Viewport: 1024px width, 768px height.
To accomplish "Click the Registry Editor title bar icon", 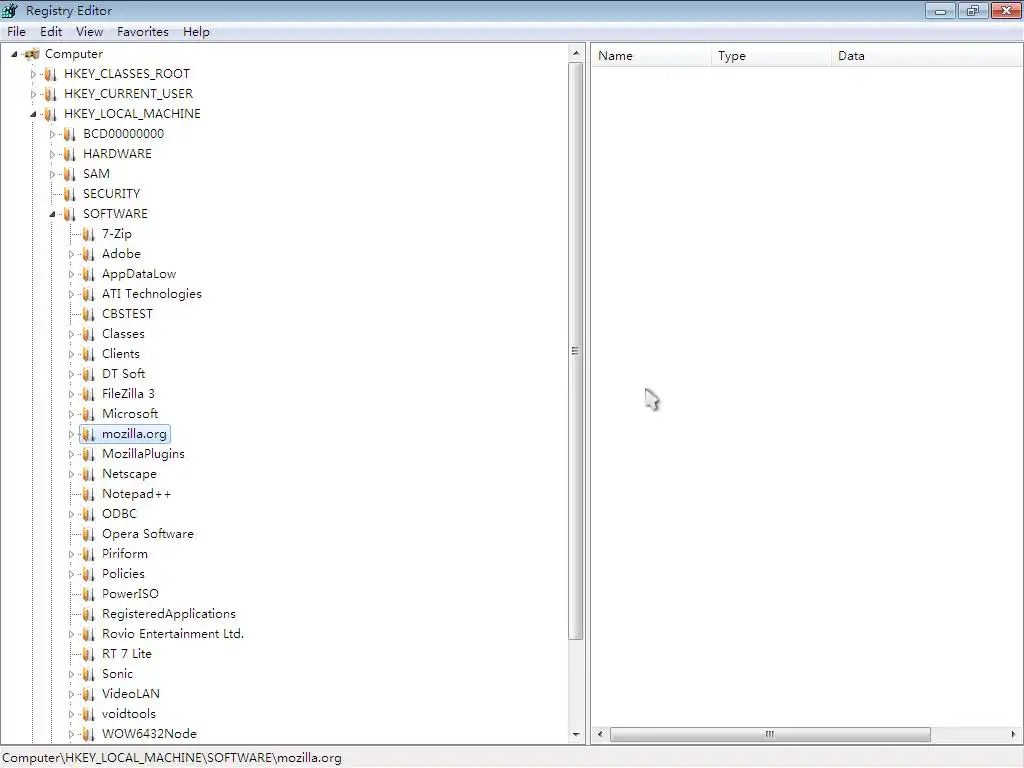I will click(10, 10).
